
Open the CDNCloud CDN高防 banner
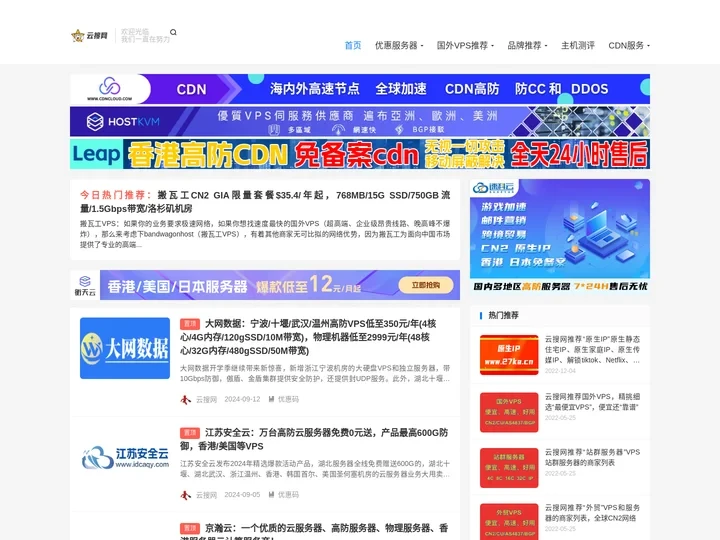[360, 89]
